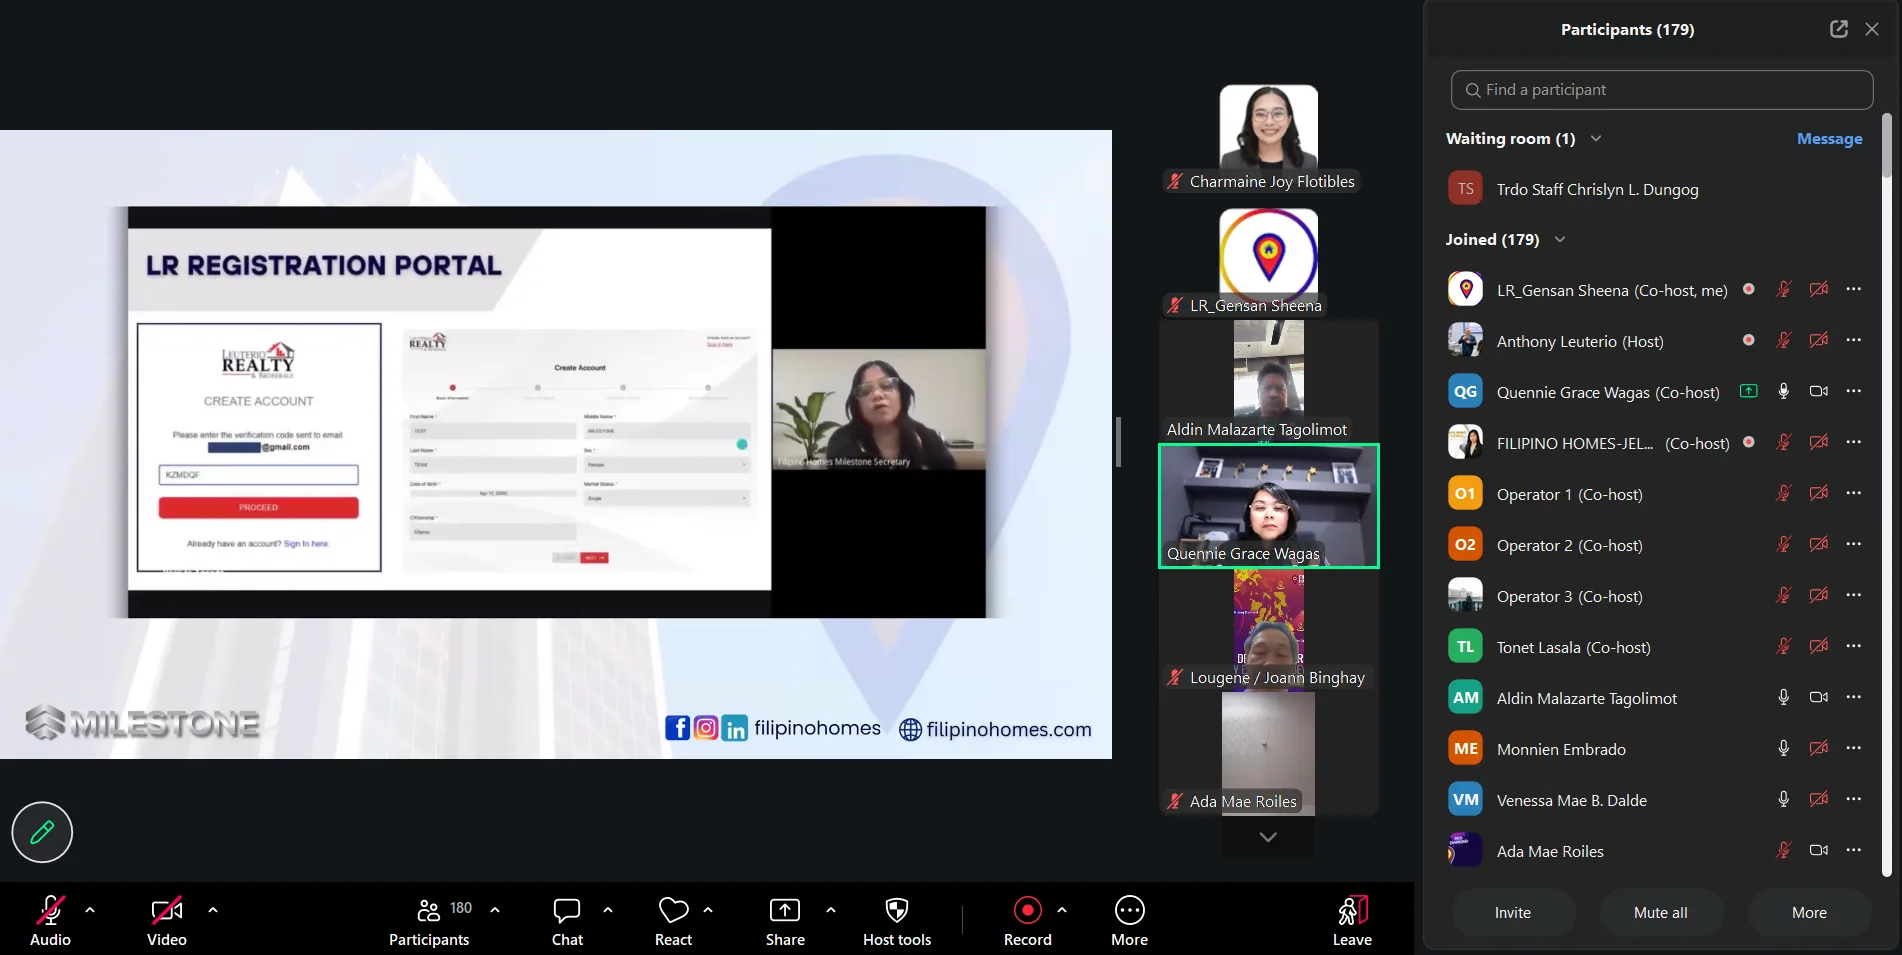This screenshot has height=955, width=1902.
Task: Expand caret next to Participants count
Action: (x=495, y=910)
